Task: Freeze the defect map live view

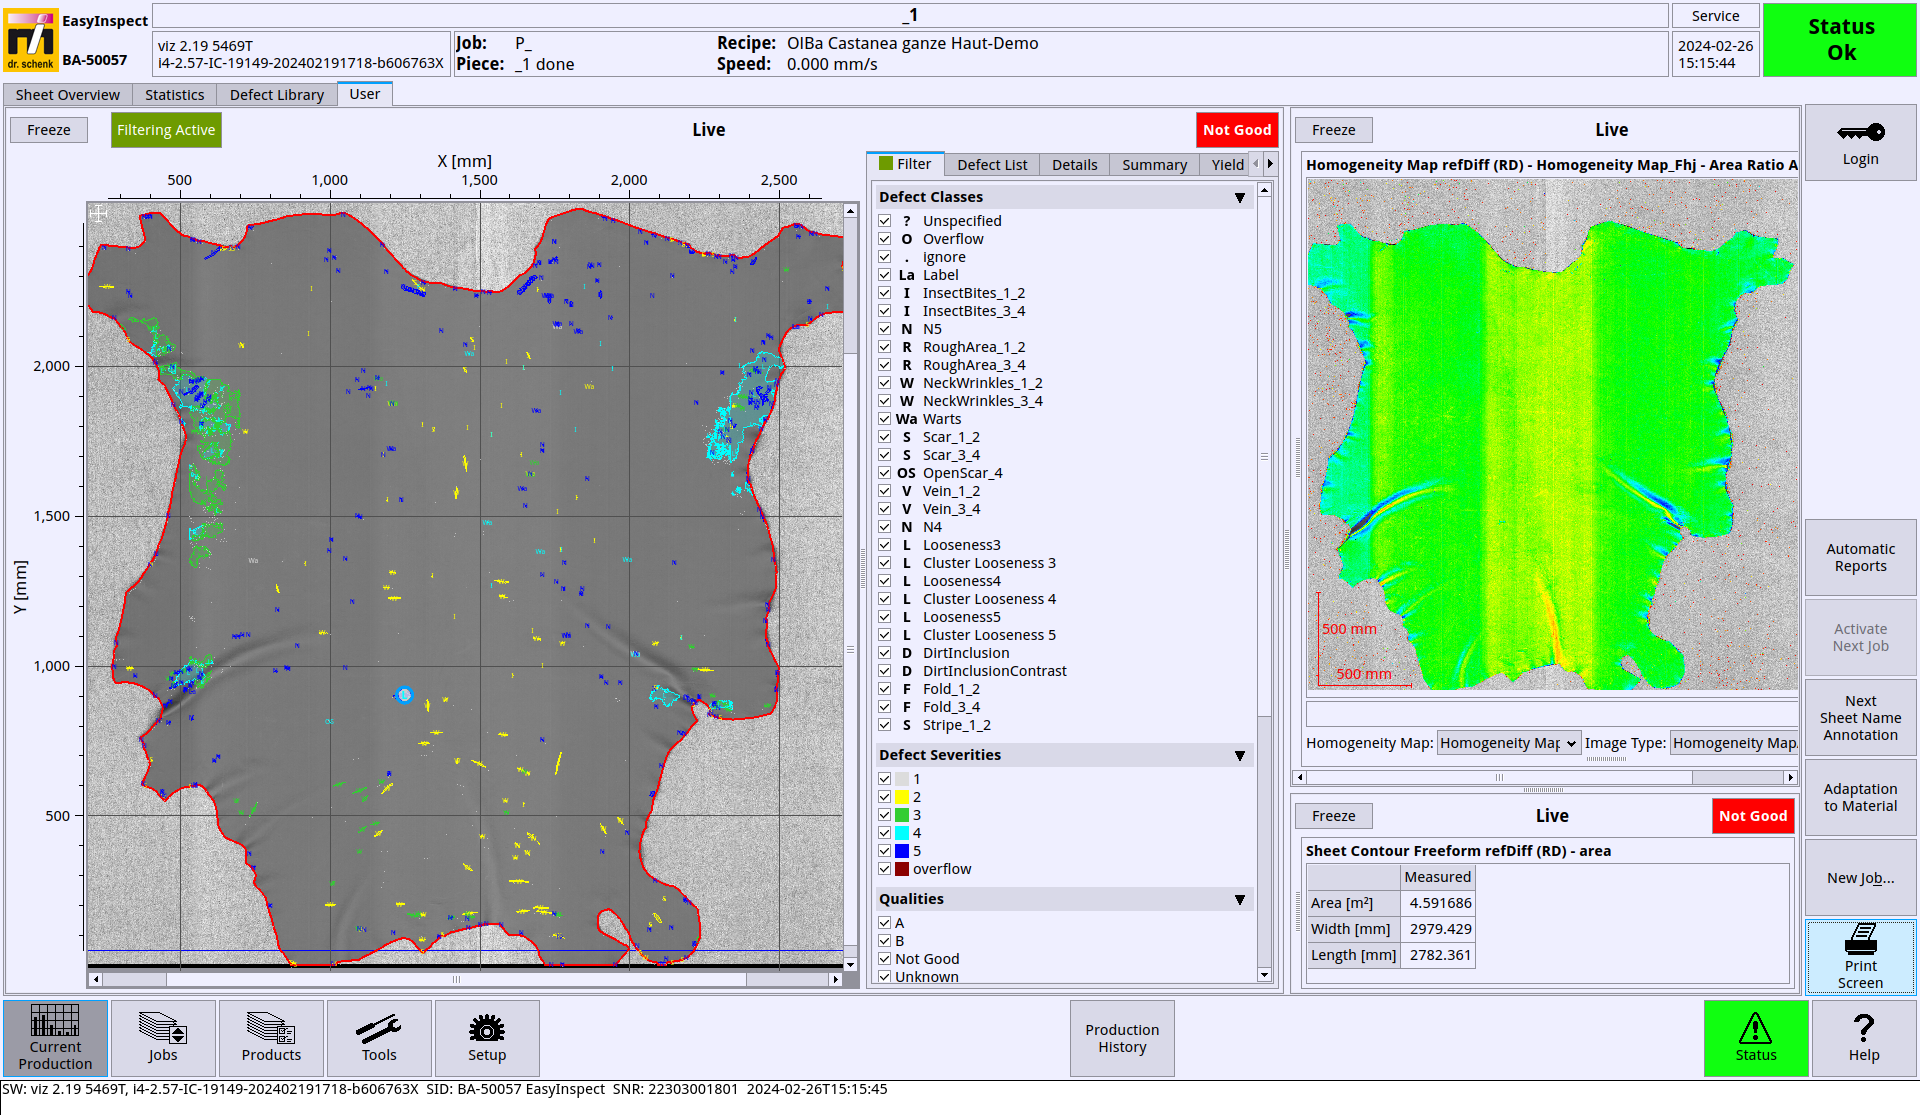Action: (x=49, y=130)
